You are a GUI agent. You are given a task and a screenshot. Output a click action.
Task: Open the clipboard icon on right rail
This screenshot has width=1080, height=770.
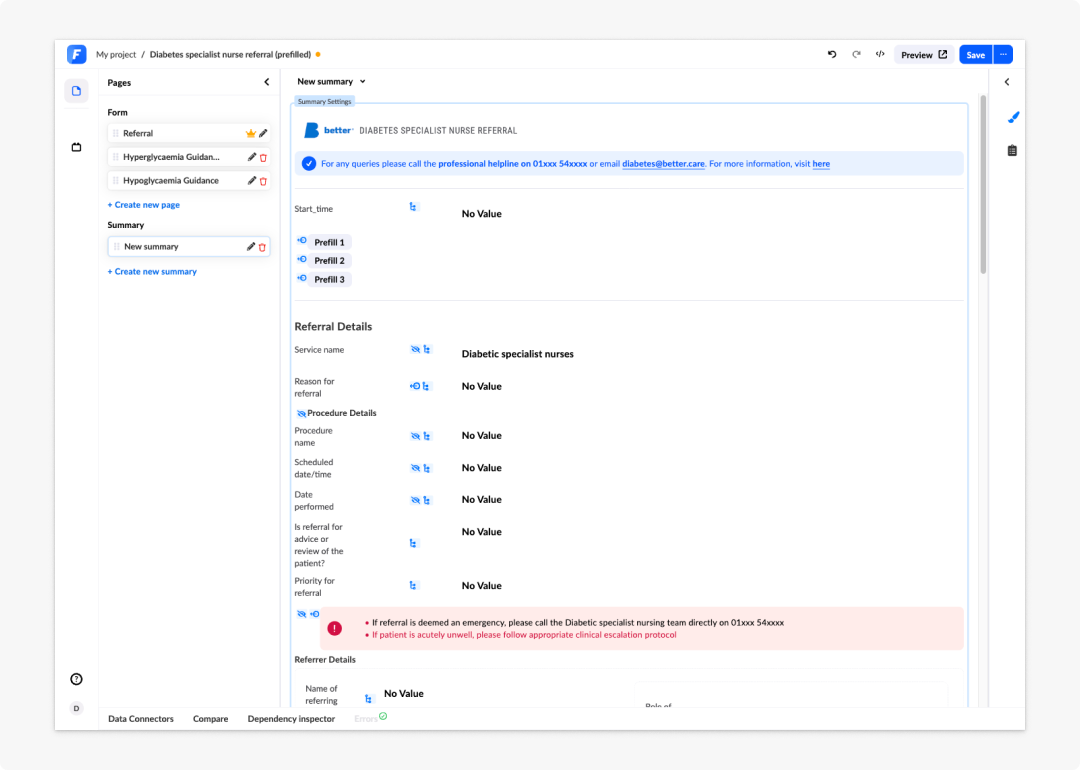1012,151
